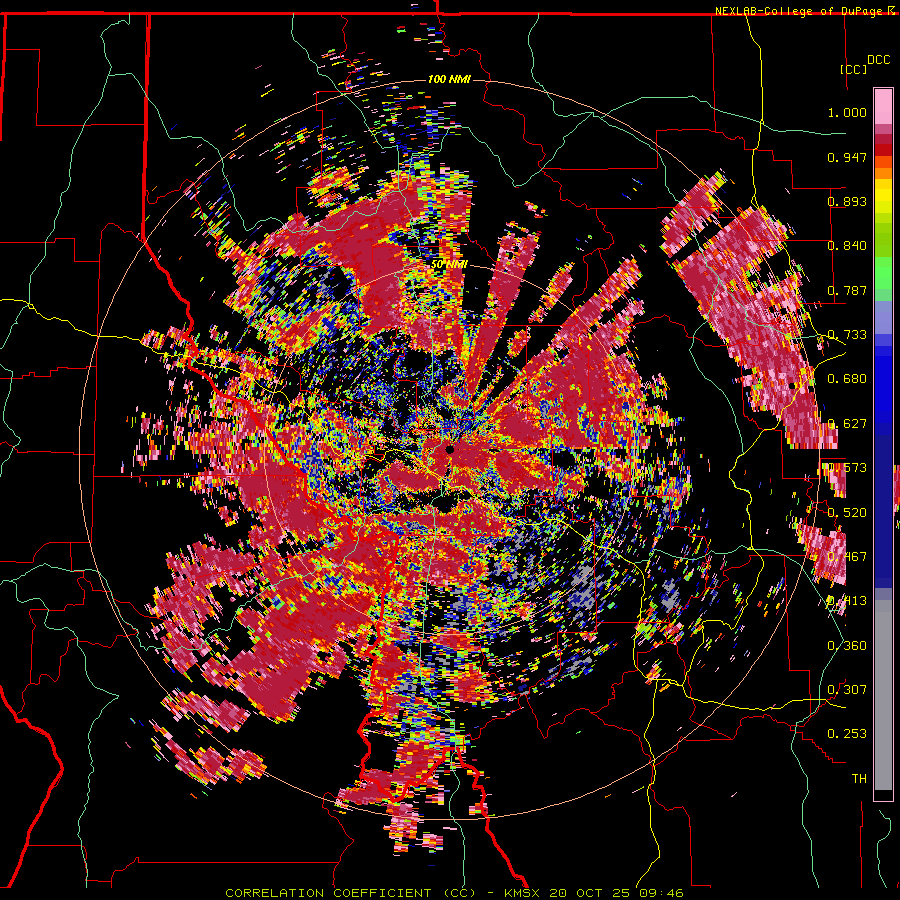Select the 0.627 scale value

(x=847, y=424)
